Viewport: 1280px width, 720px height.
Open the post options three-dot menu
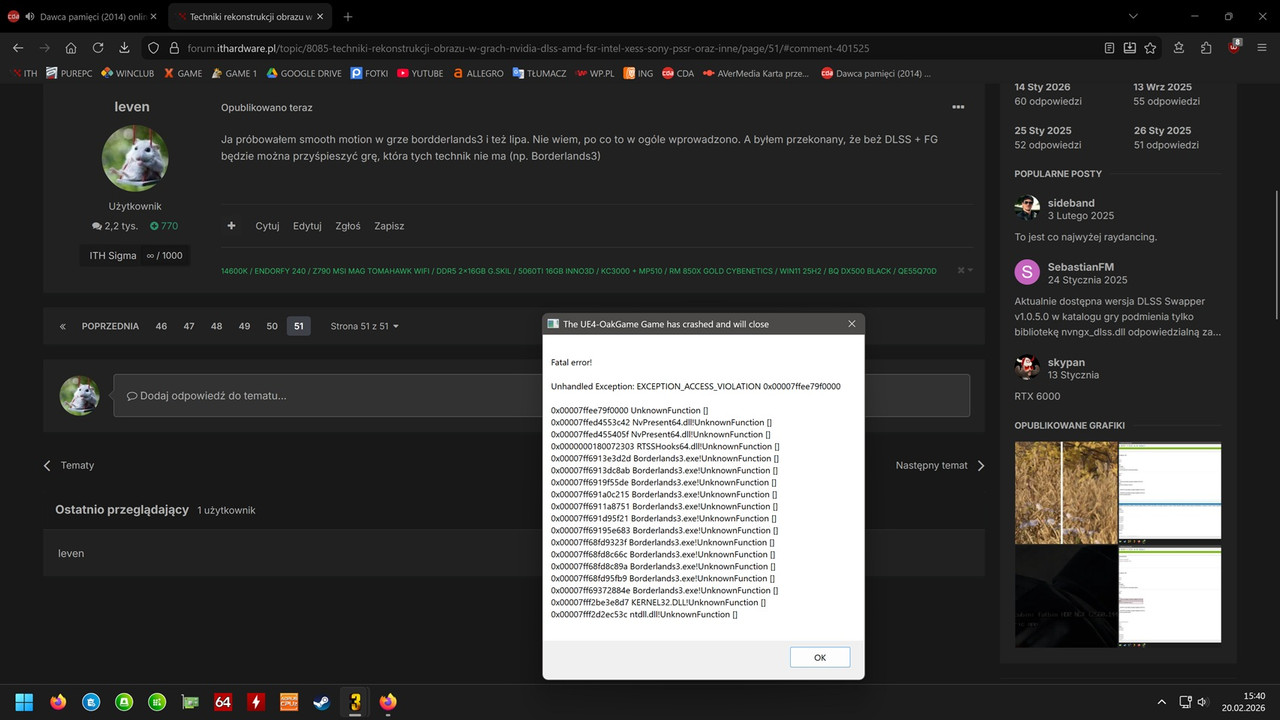coord(958,107)
